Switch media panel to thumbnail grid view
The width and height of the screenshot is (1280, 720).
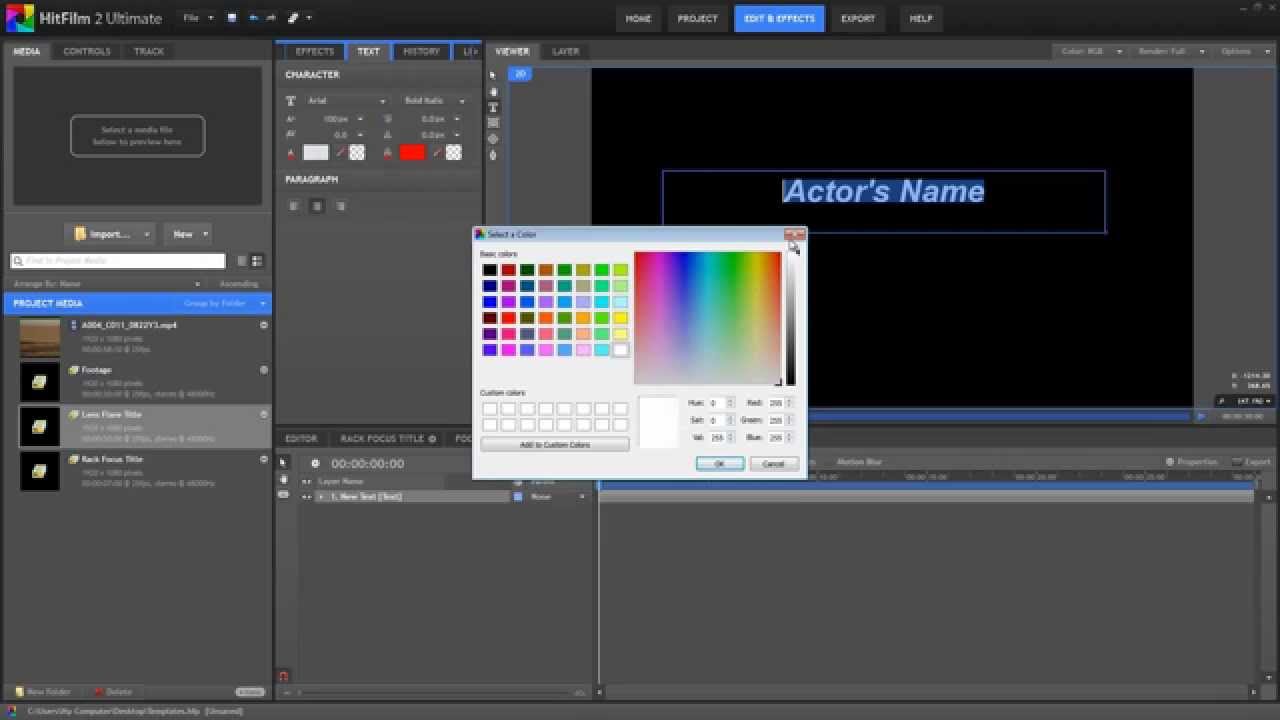click(257, 261)
